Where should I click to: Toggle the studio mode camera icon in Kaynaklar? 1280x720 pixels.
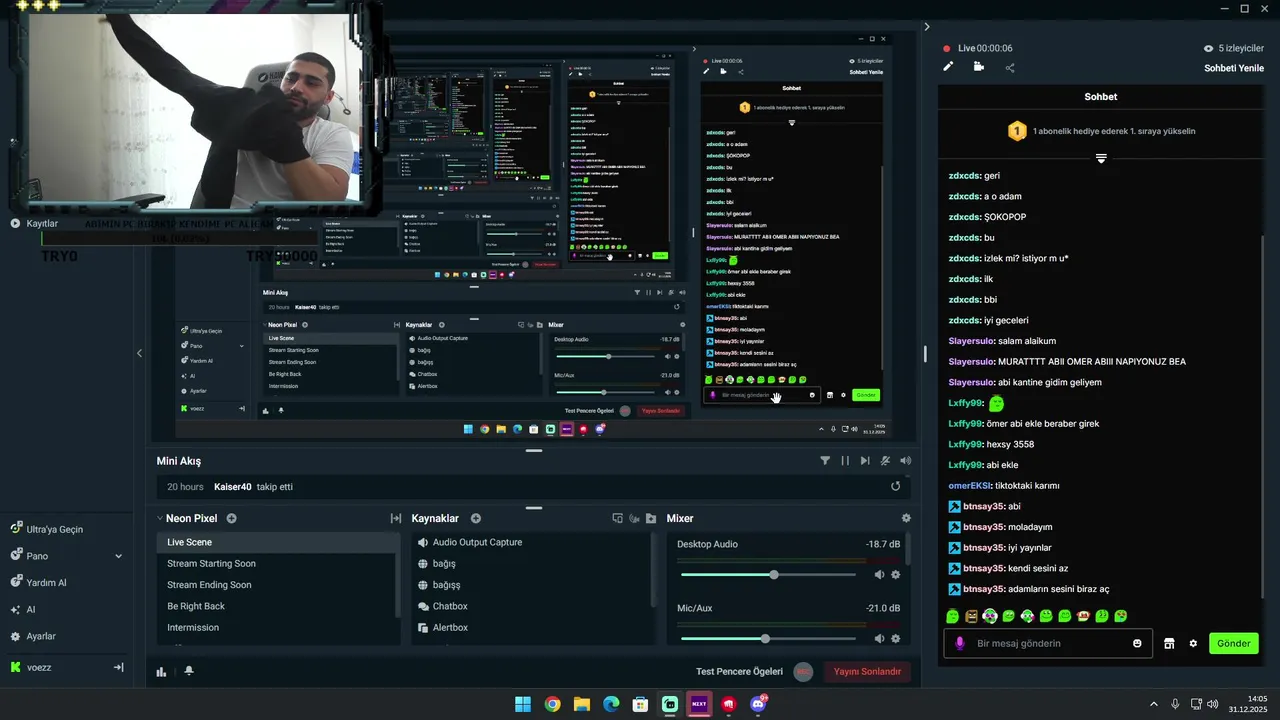click(x=634, y=518)
